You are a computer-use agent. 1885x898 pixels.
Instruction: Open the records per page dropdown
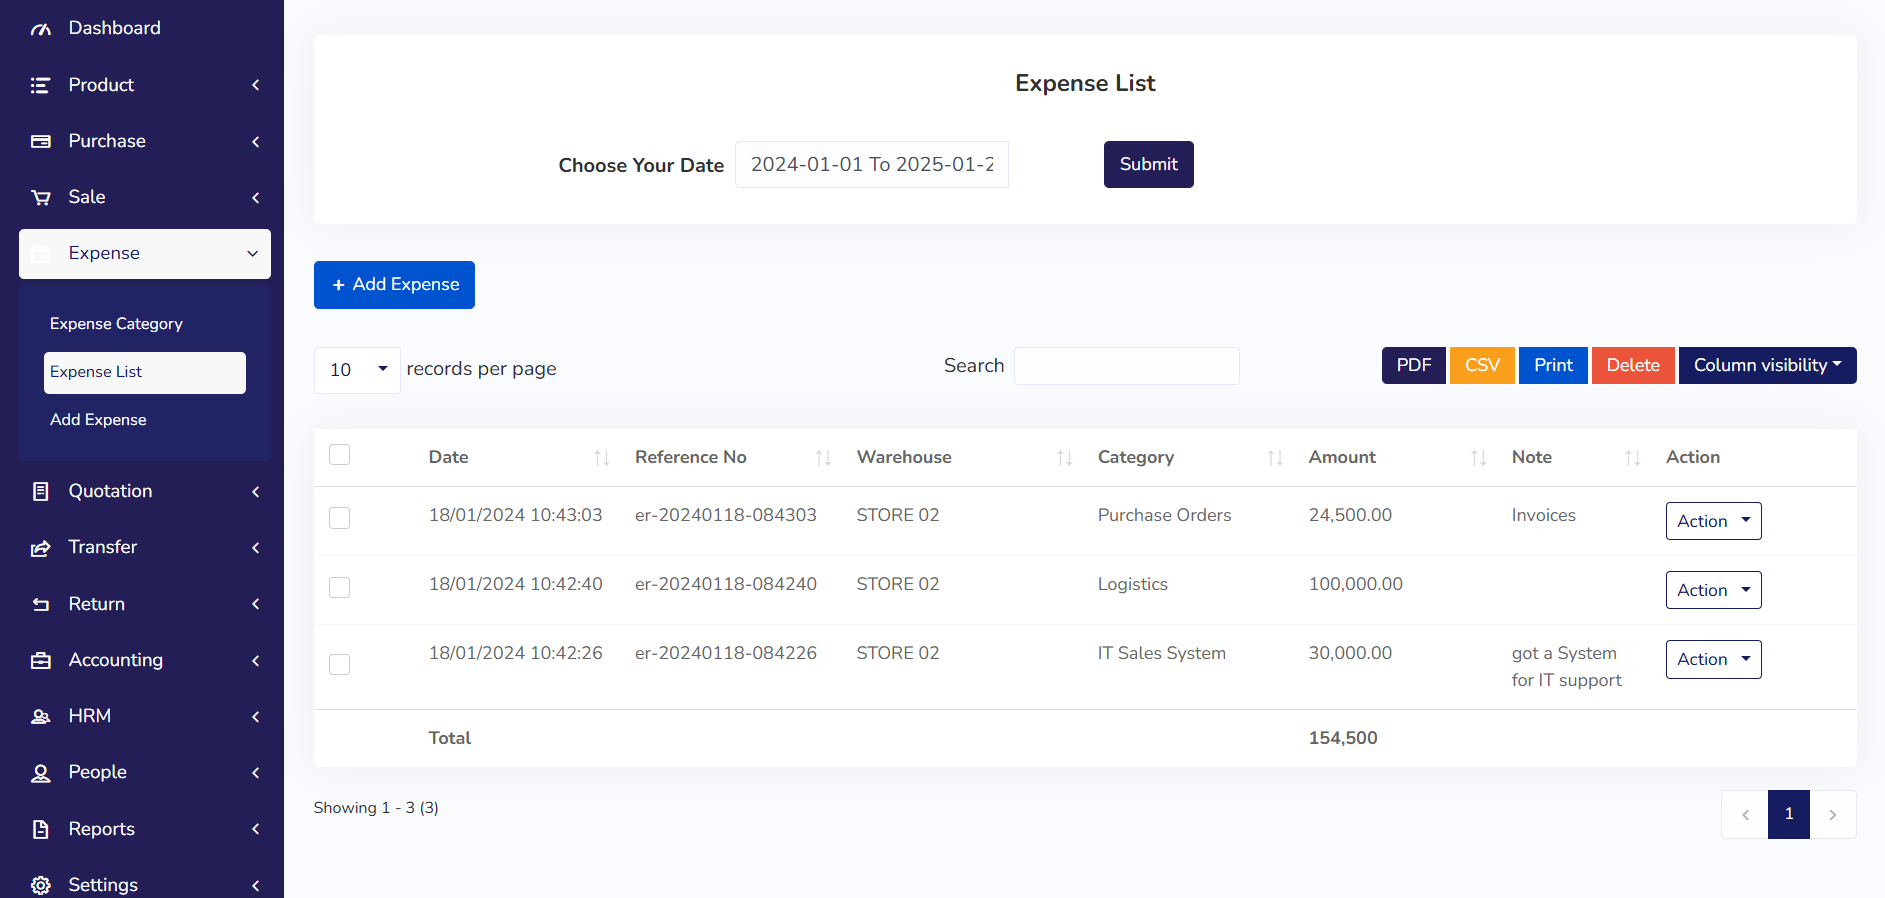[x=357, y=370]
